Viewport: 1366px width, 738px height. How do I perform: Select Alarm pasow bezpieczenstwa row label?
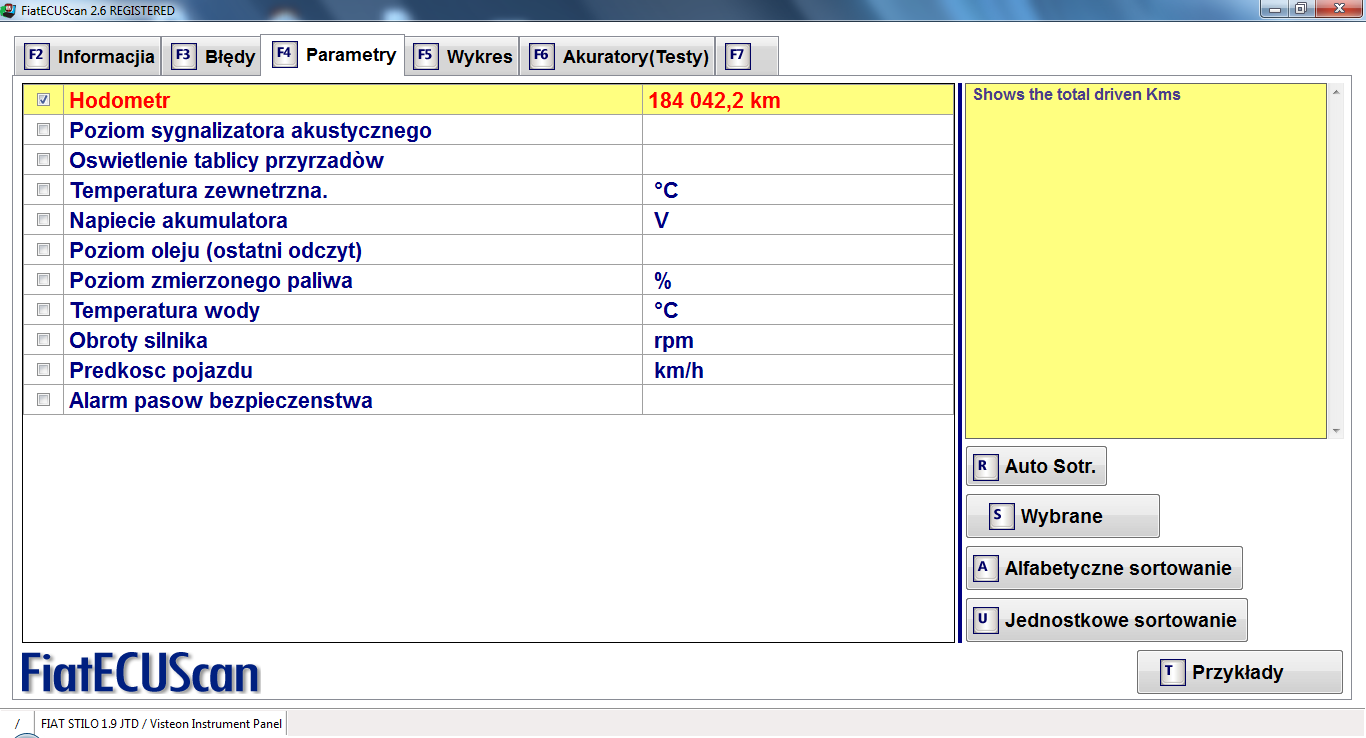(x=221, y=400)
